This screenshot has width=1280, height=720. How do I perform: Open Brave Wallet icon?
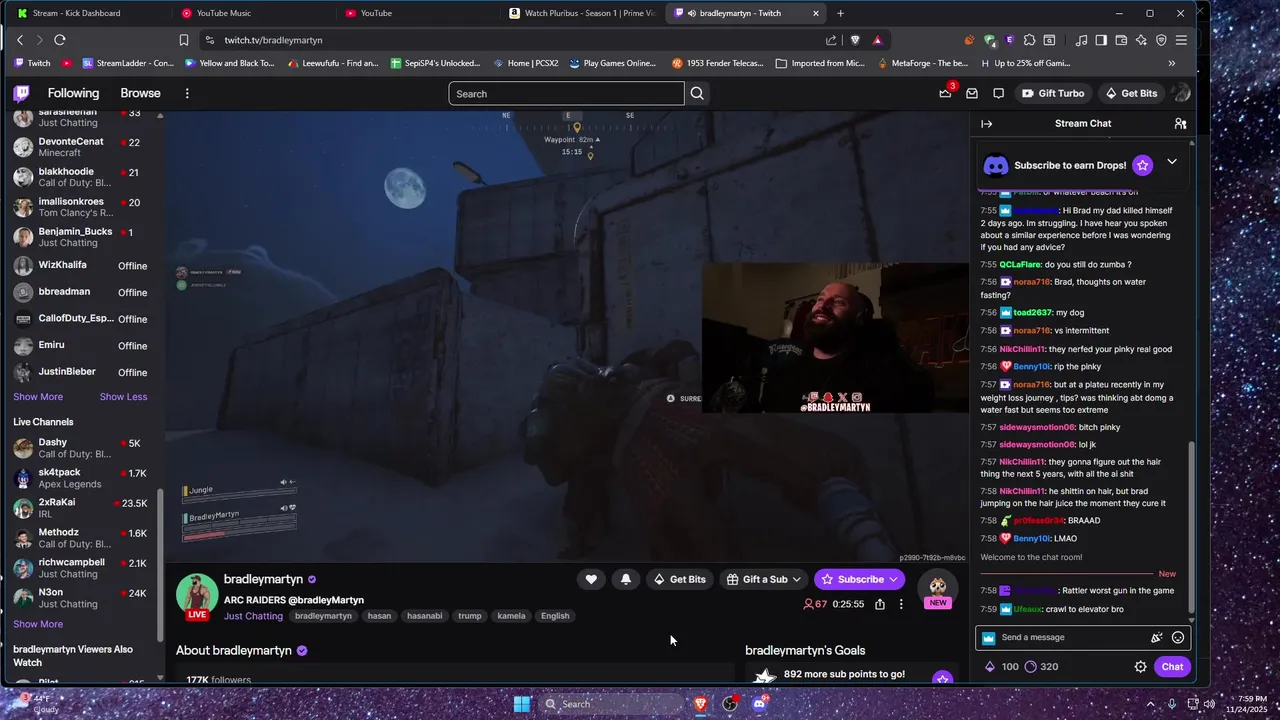1121,40
